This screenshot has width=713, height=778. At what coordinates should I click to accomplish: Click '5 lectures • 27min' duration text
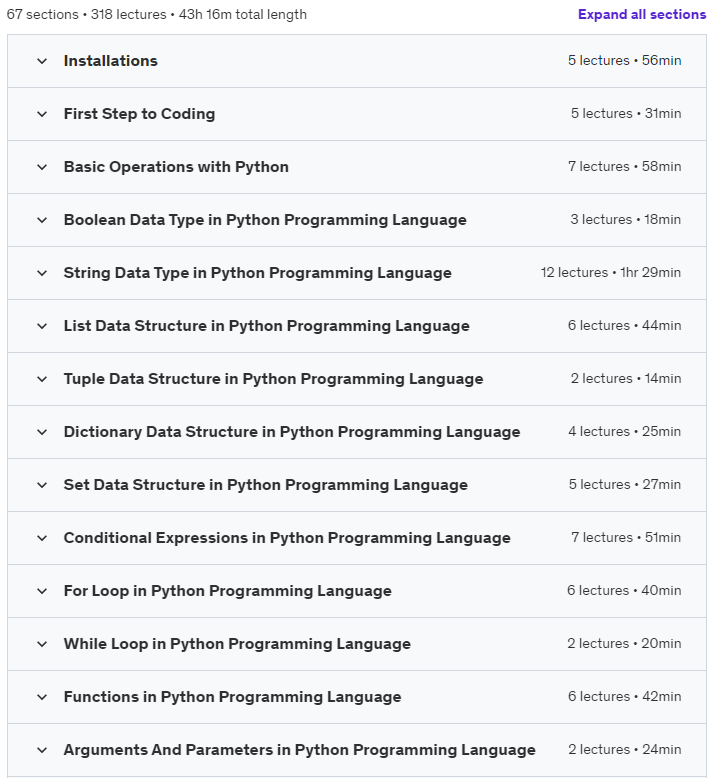[625, 484]
